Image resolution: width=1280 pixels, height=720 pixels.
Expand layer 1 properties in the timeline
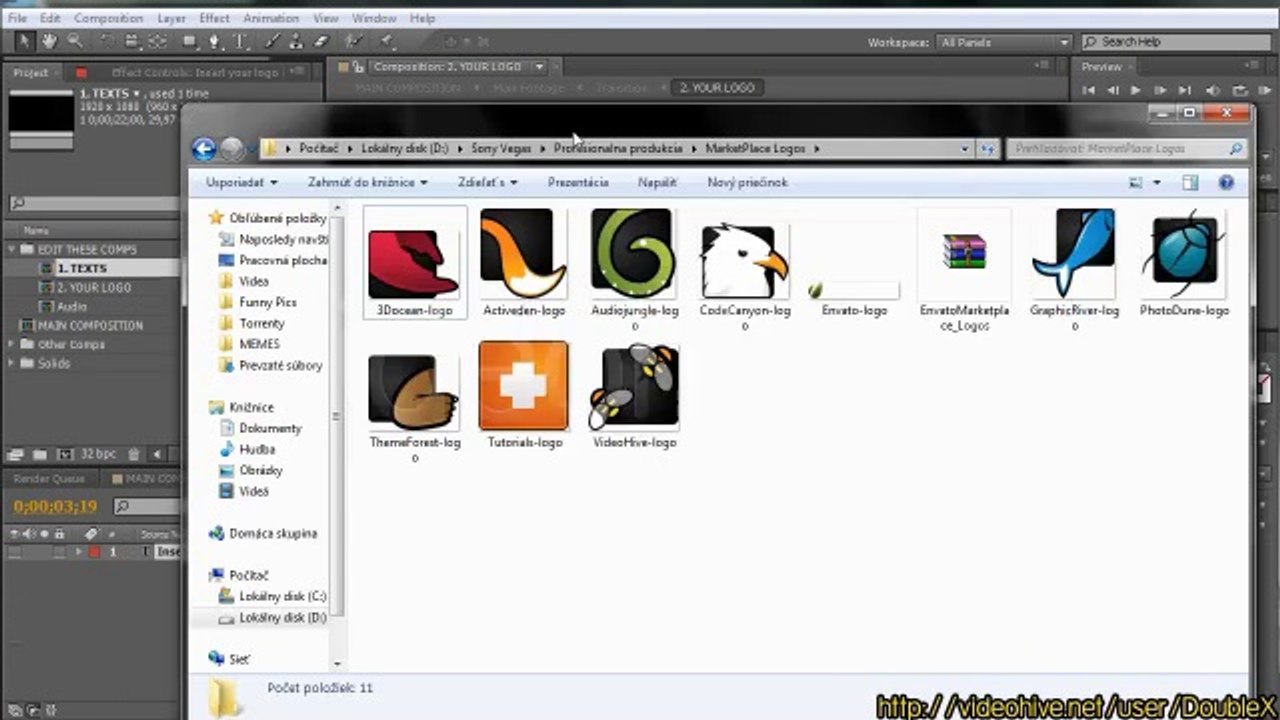pos(79,552)
